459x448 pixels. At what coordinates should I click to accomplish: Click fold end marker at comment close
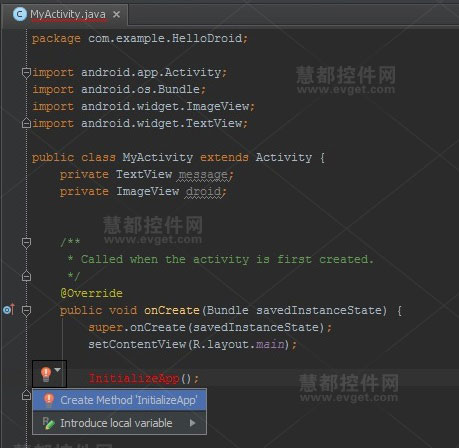click(x=26, y=276)
